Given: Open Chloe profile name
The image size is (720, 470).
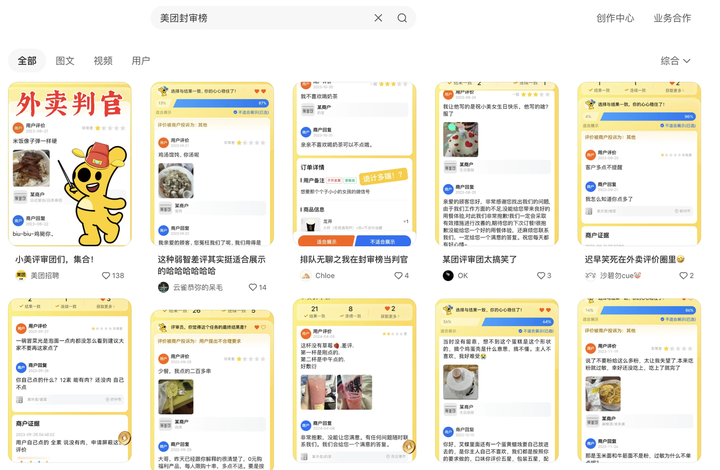Looking at the screenshot, I should (x=325, y=275).
